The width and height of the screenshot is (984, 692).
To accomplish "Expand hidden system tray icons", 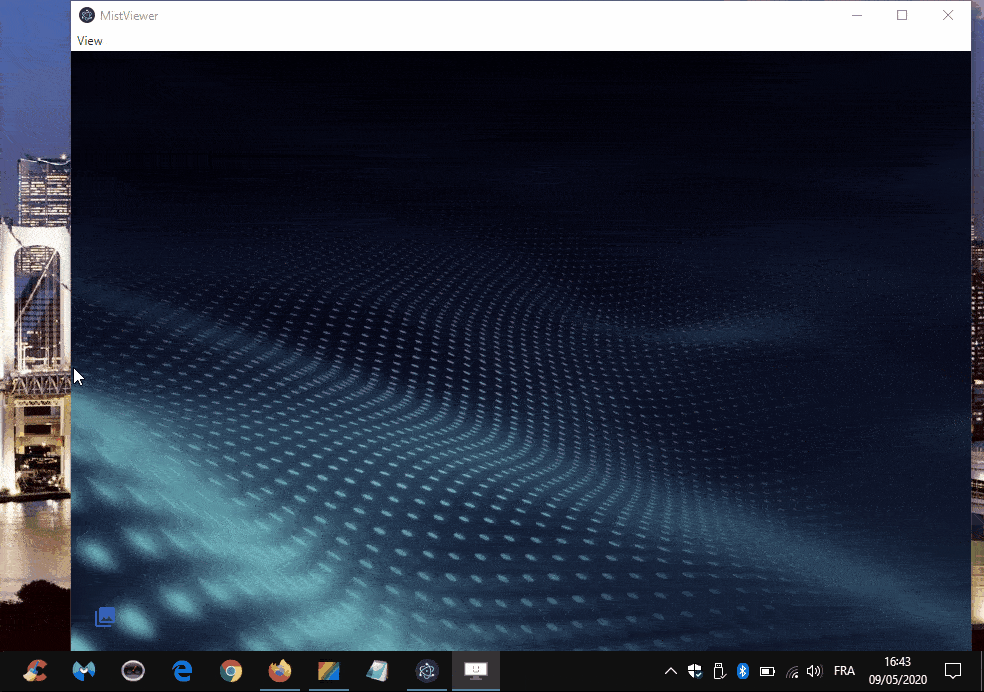I will [x=671, y=671].
